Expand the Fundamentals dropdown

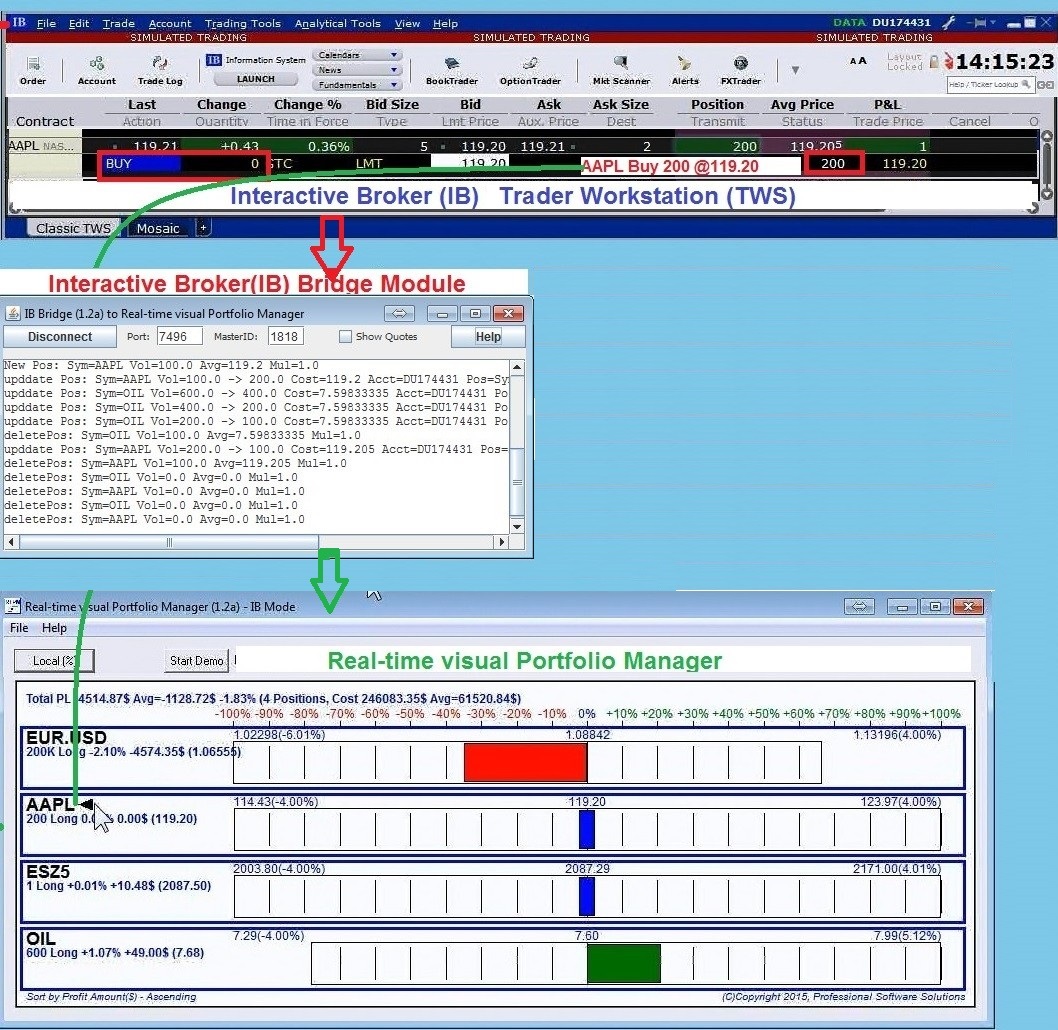357,84
